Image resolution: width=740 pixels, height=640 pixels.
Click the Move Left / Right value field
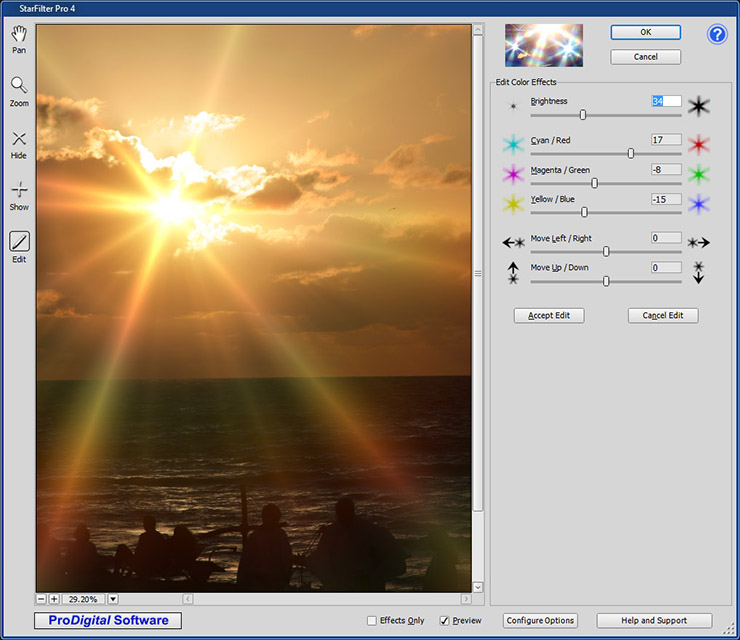pos(666,238)
